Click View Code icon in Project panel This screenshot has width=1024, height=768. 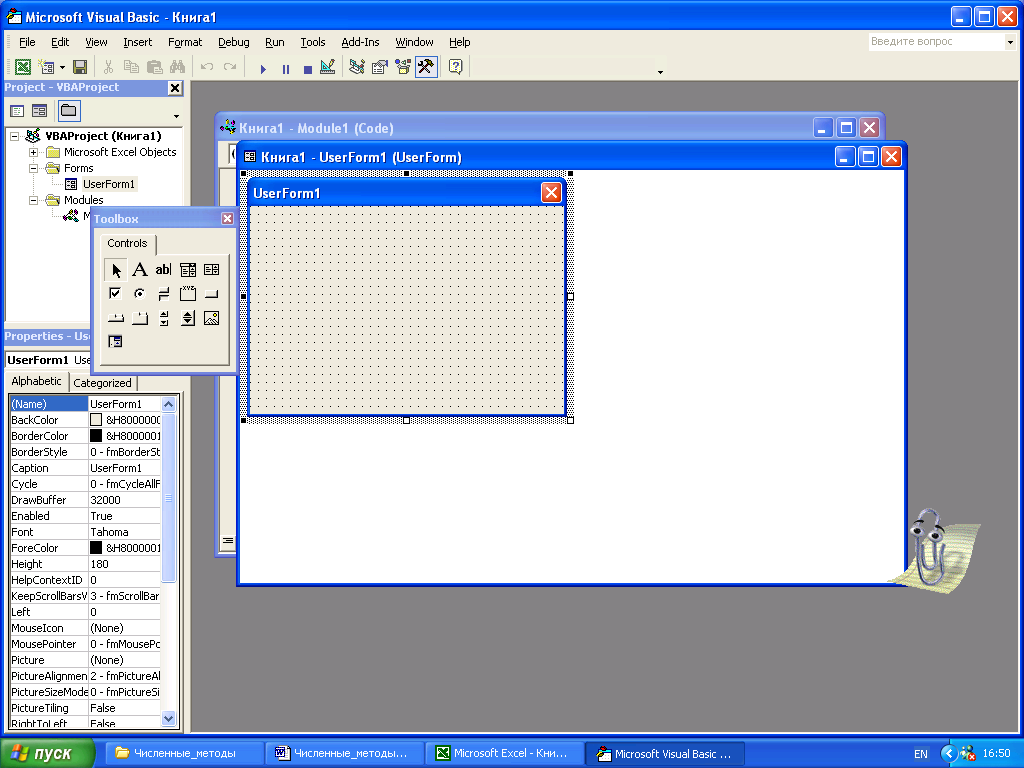(17, 111)
